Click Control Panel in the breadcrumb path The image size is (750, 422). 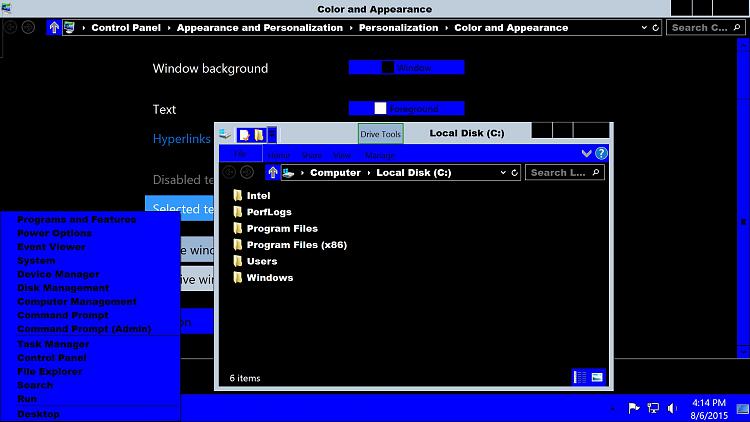pos(126,28)
